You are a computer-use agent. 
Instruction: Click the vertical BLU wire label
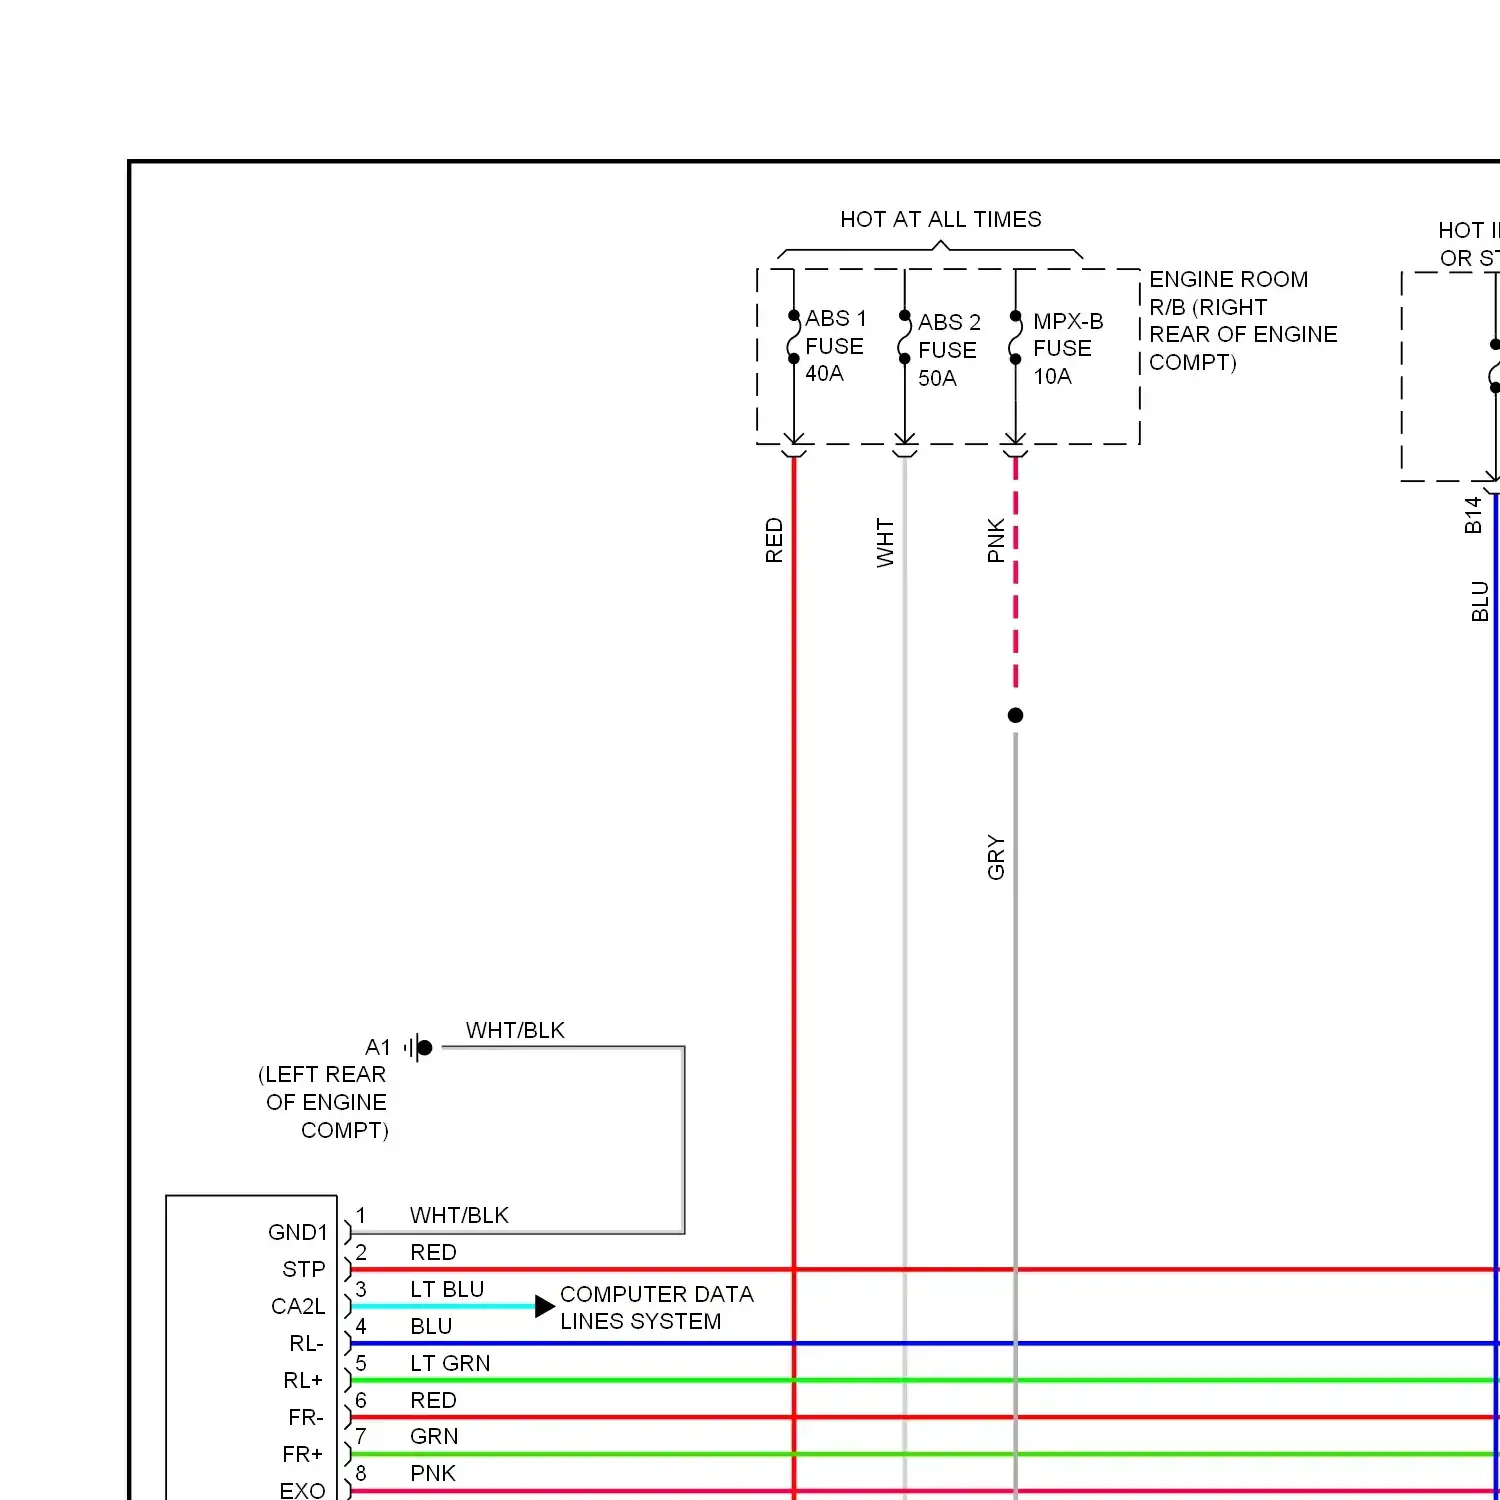1480,601
